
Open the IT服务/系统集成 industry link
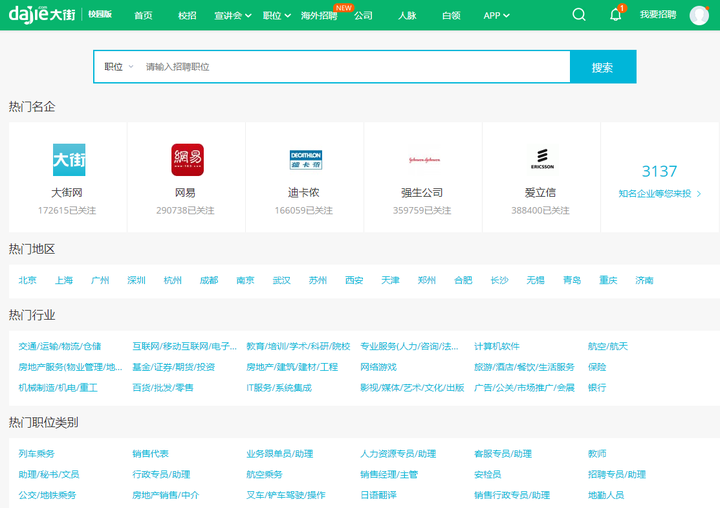tap(279, 388)
